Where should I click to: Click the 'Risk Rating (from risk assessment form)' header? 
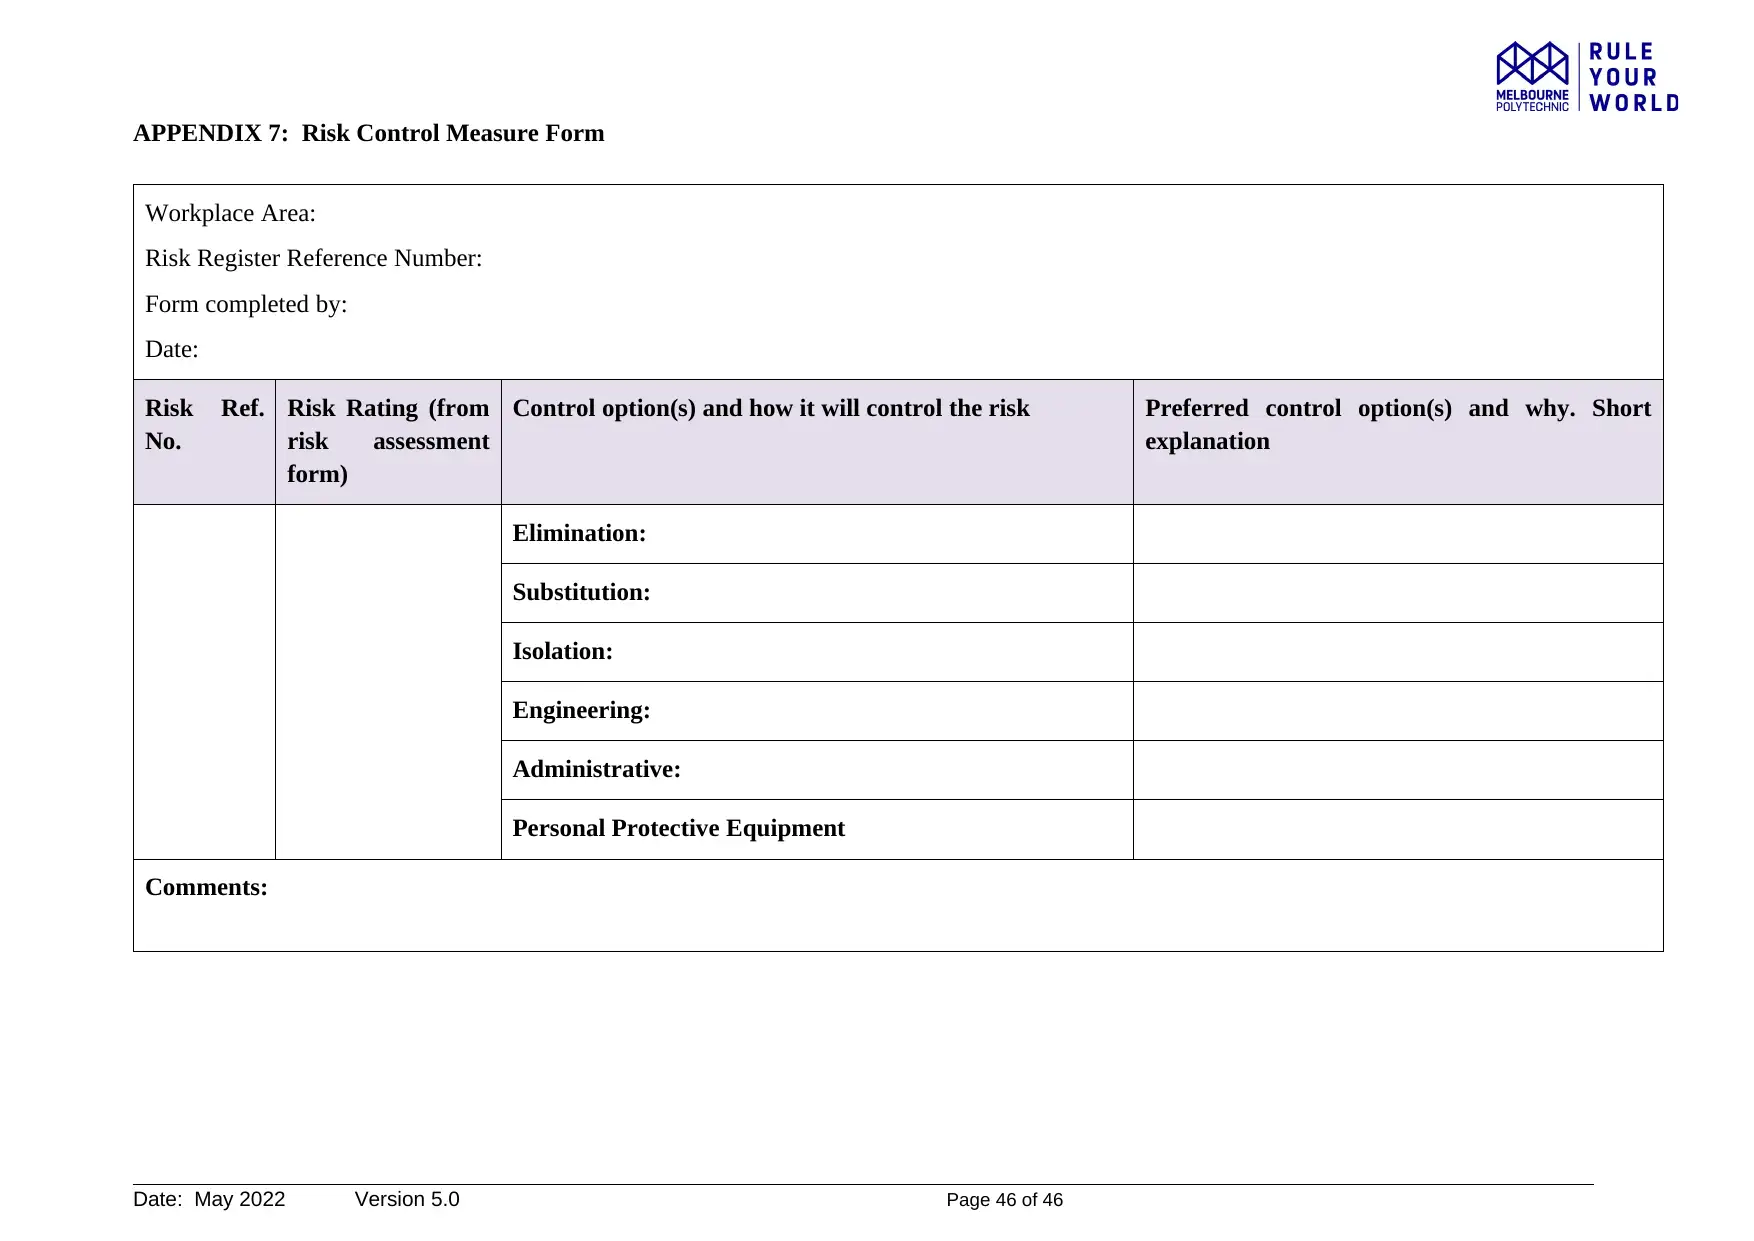click(x=388, y=441)
